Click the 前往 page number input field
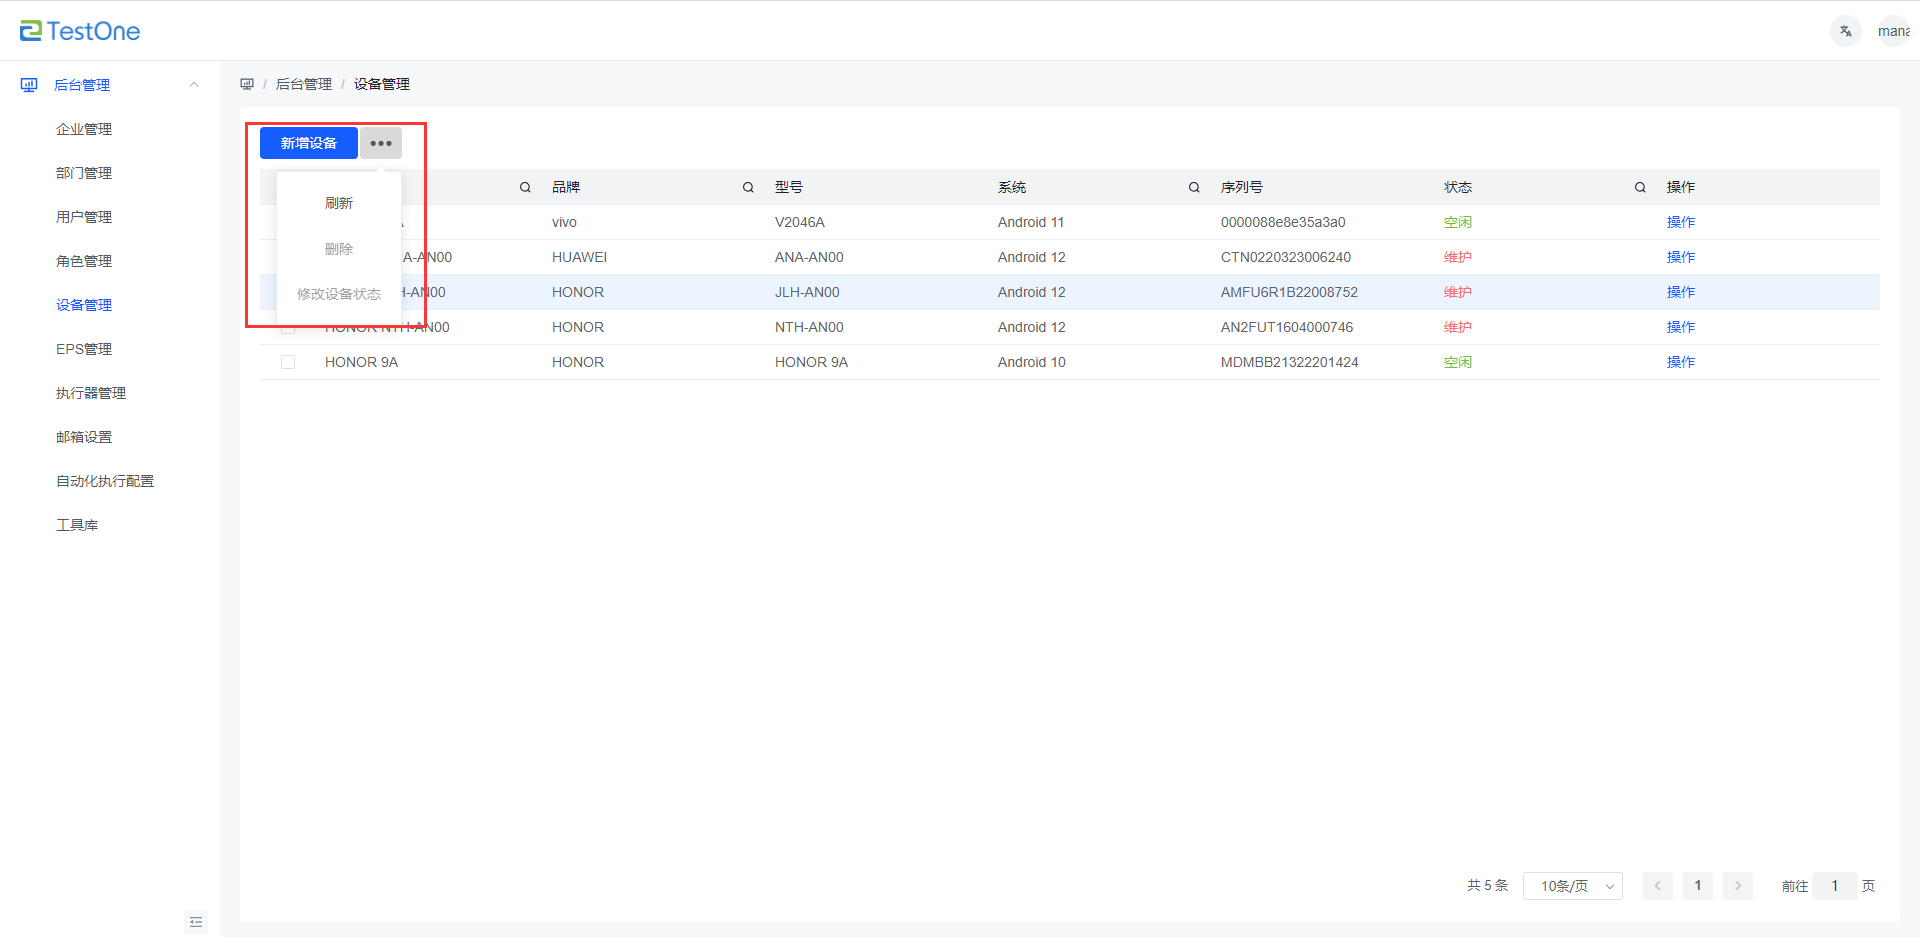The width and height of the screenshot is (1920, 937). 1835,886
